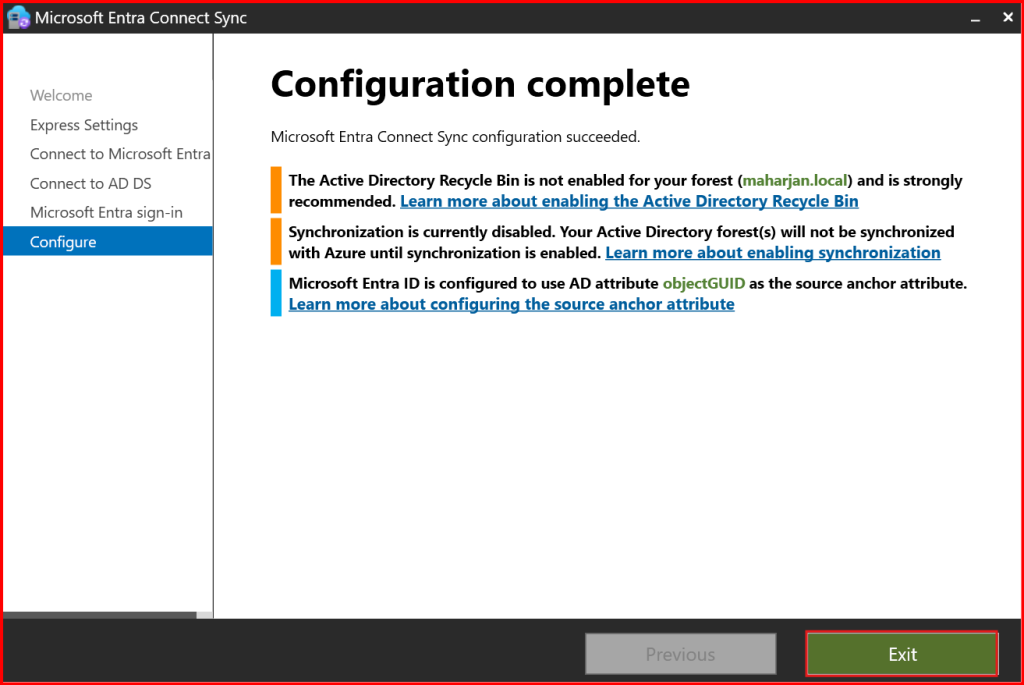Click the green Exit button
Screen dimensions: 1024x685
coord(902,654)
